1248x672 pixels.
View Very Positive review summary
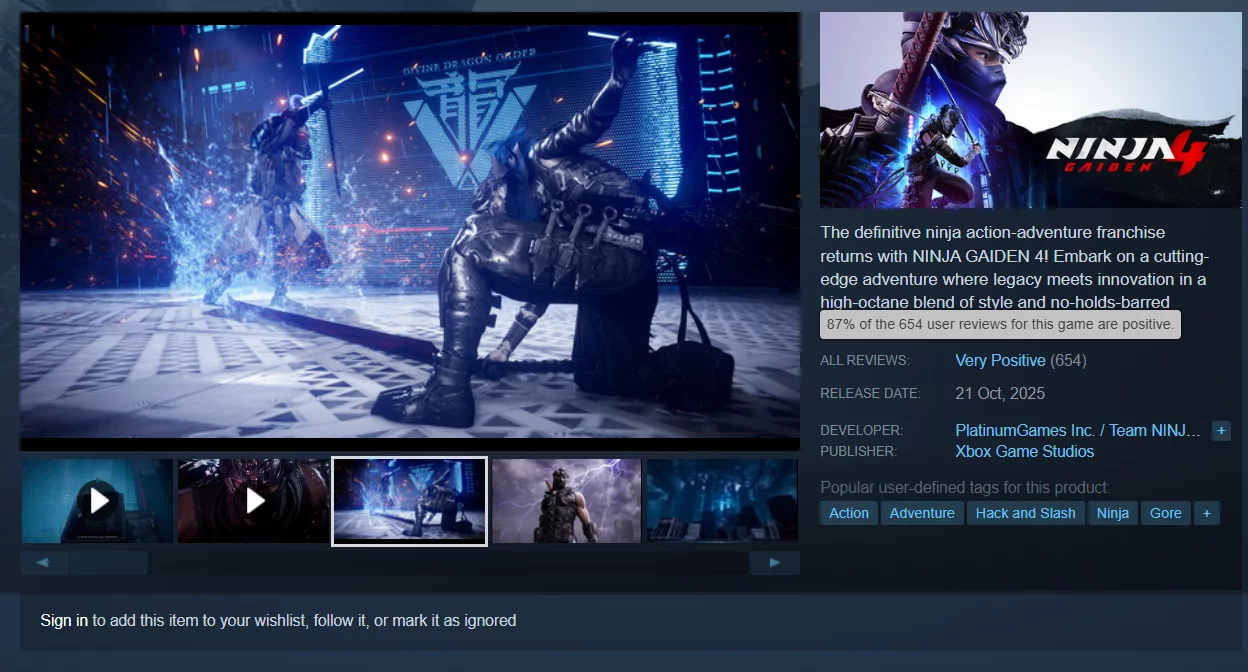point(1000,361)
